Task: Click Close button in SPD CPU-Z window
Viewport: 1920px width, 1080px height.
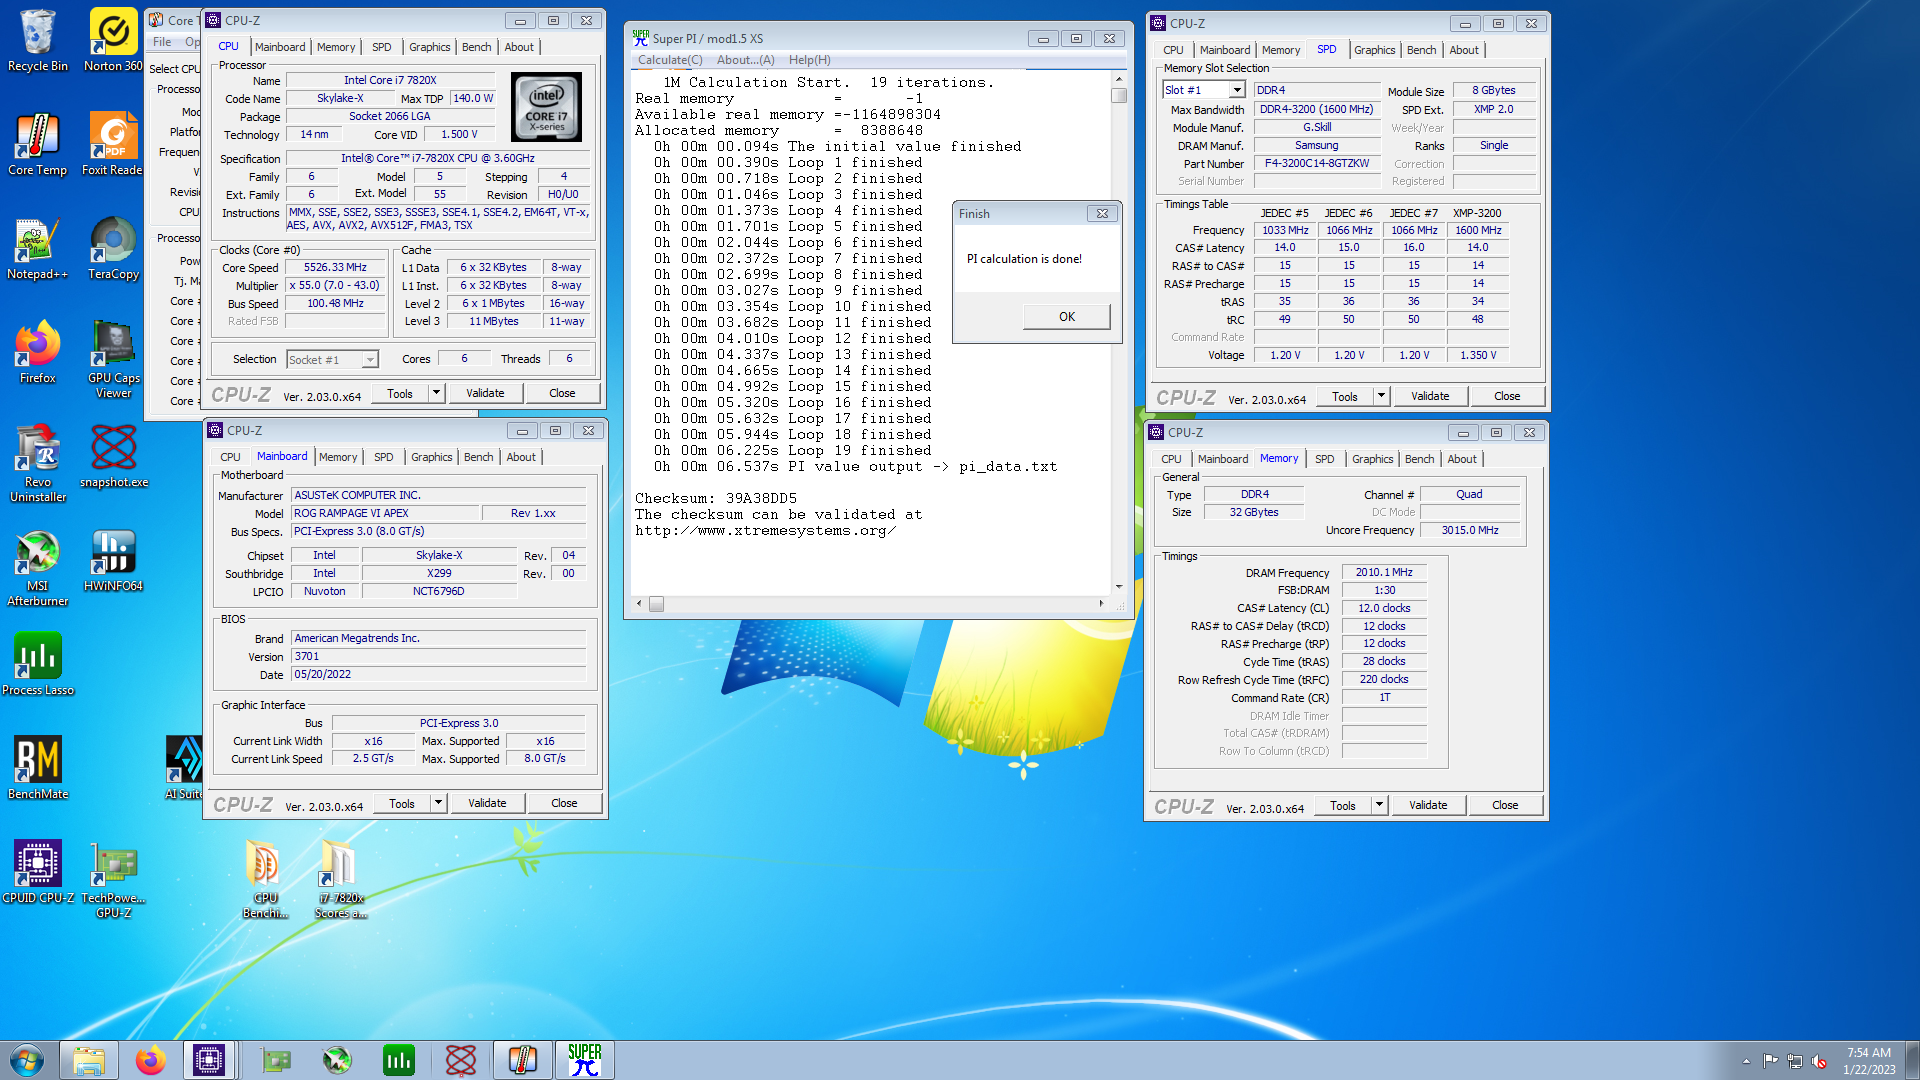Action: pyautogui.click(x=1507, y=396)
